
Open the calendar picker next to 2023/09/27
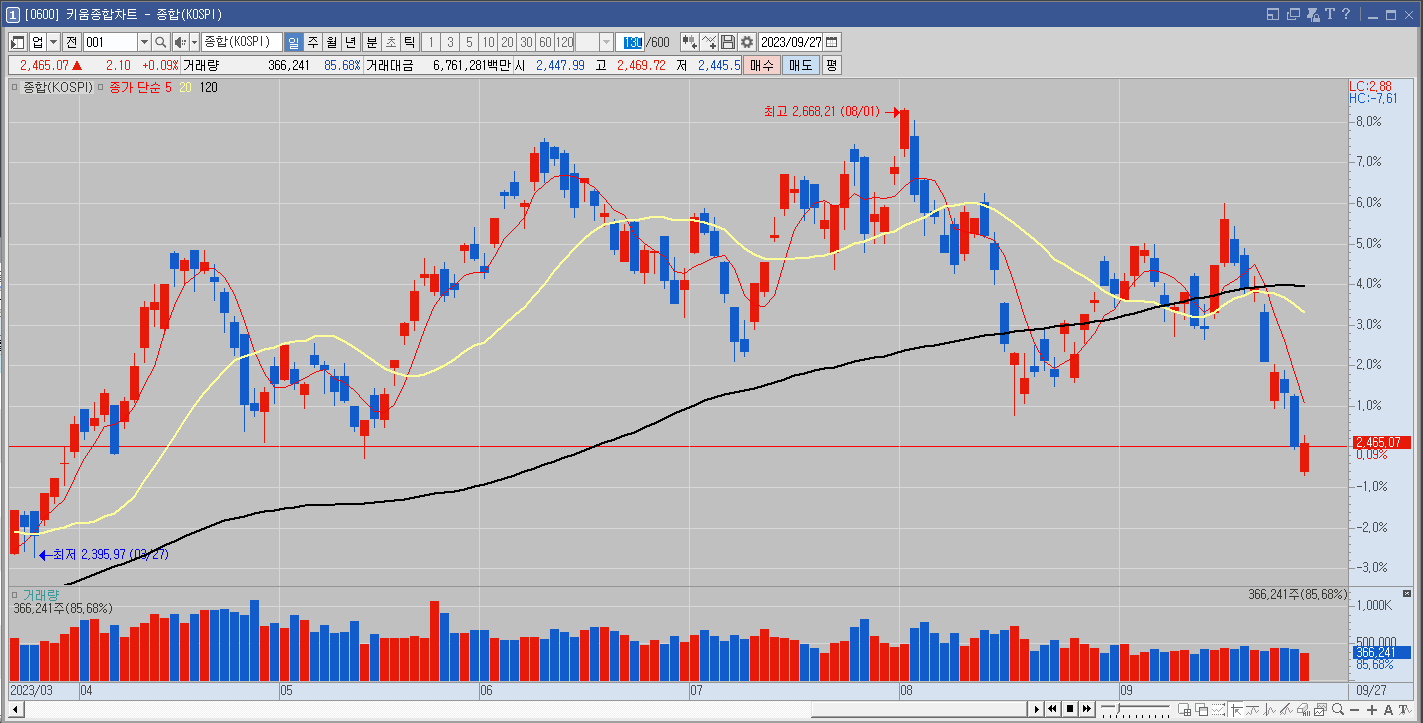(x=832, y=42)
